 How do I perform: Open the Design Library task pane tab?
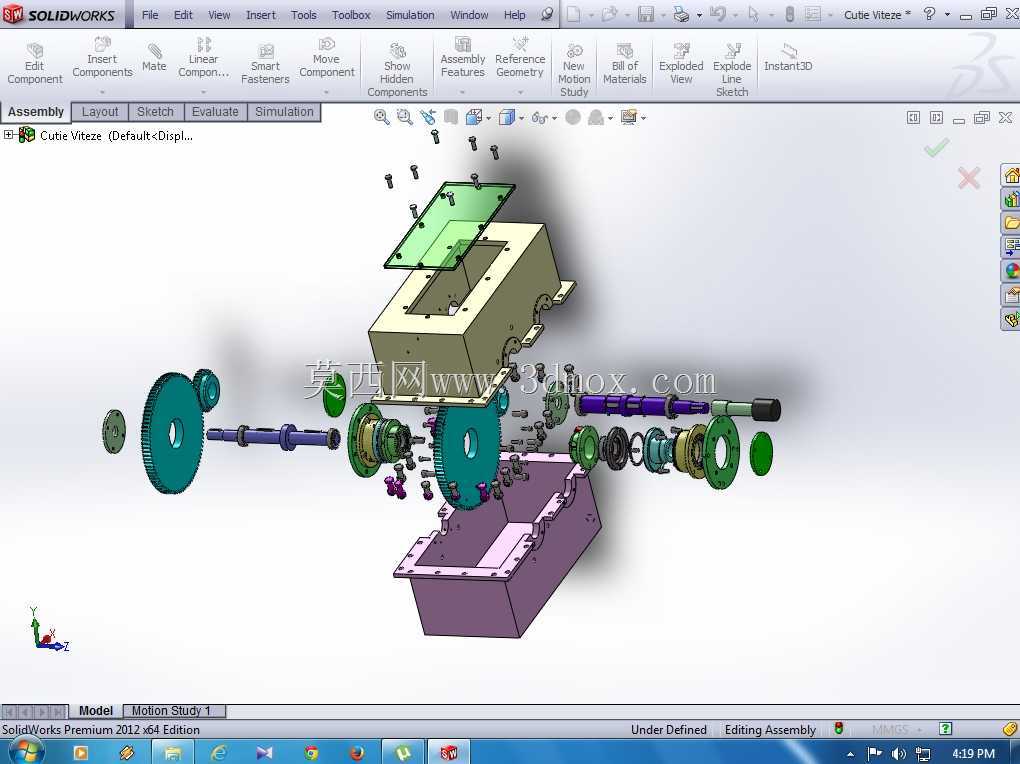pyautogui.click(x=1010, y=198)
